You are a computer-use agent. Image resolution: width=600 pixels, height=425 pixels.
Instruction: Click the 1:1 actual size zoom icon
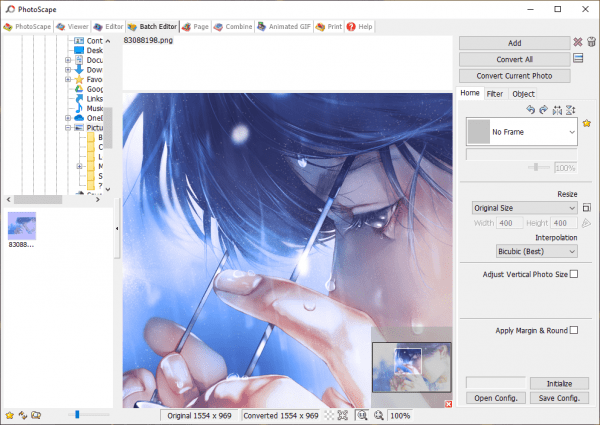pos(362,415)
